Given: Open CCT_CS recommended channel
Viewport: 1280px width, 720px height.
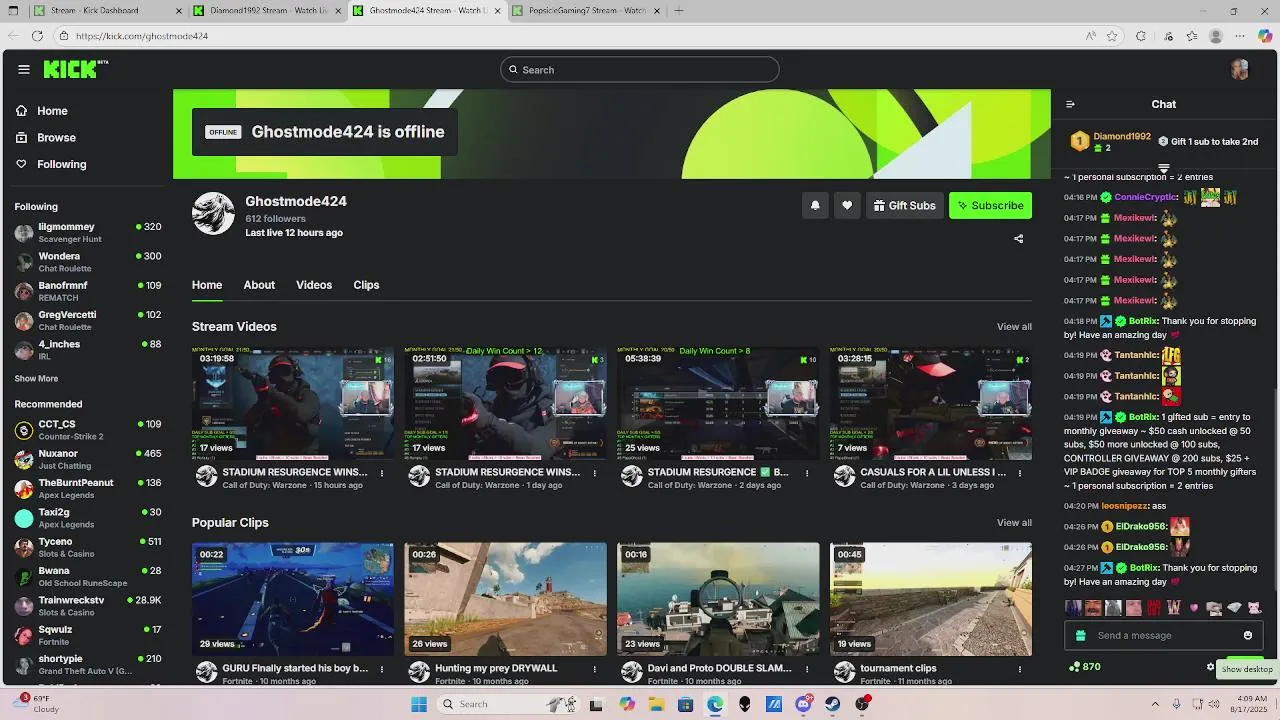Looking at the screenshot, I should click(x=88, y=430).
